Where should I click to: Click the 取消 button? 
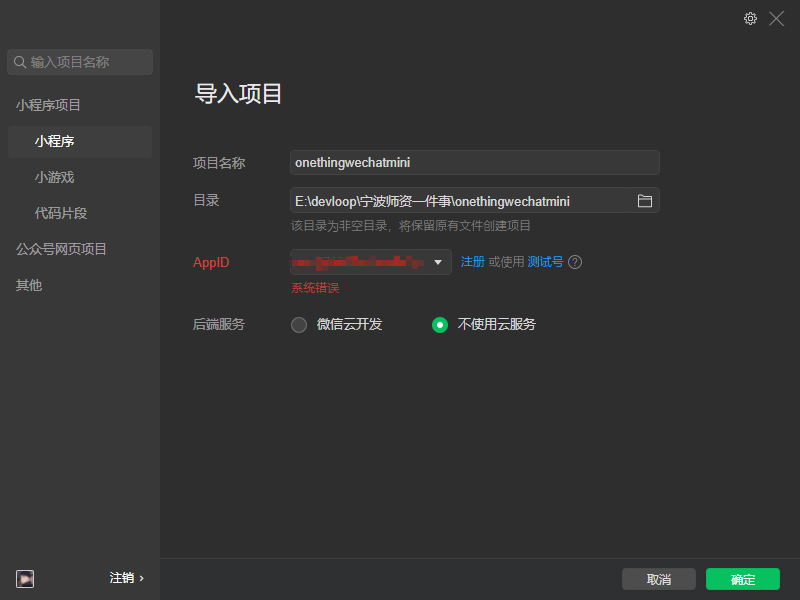coord(659,579)
